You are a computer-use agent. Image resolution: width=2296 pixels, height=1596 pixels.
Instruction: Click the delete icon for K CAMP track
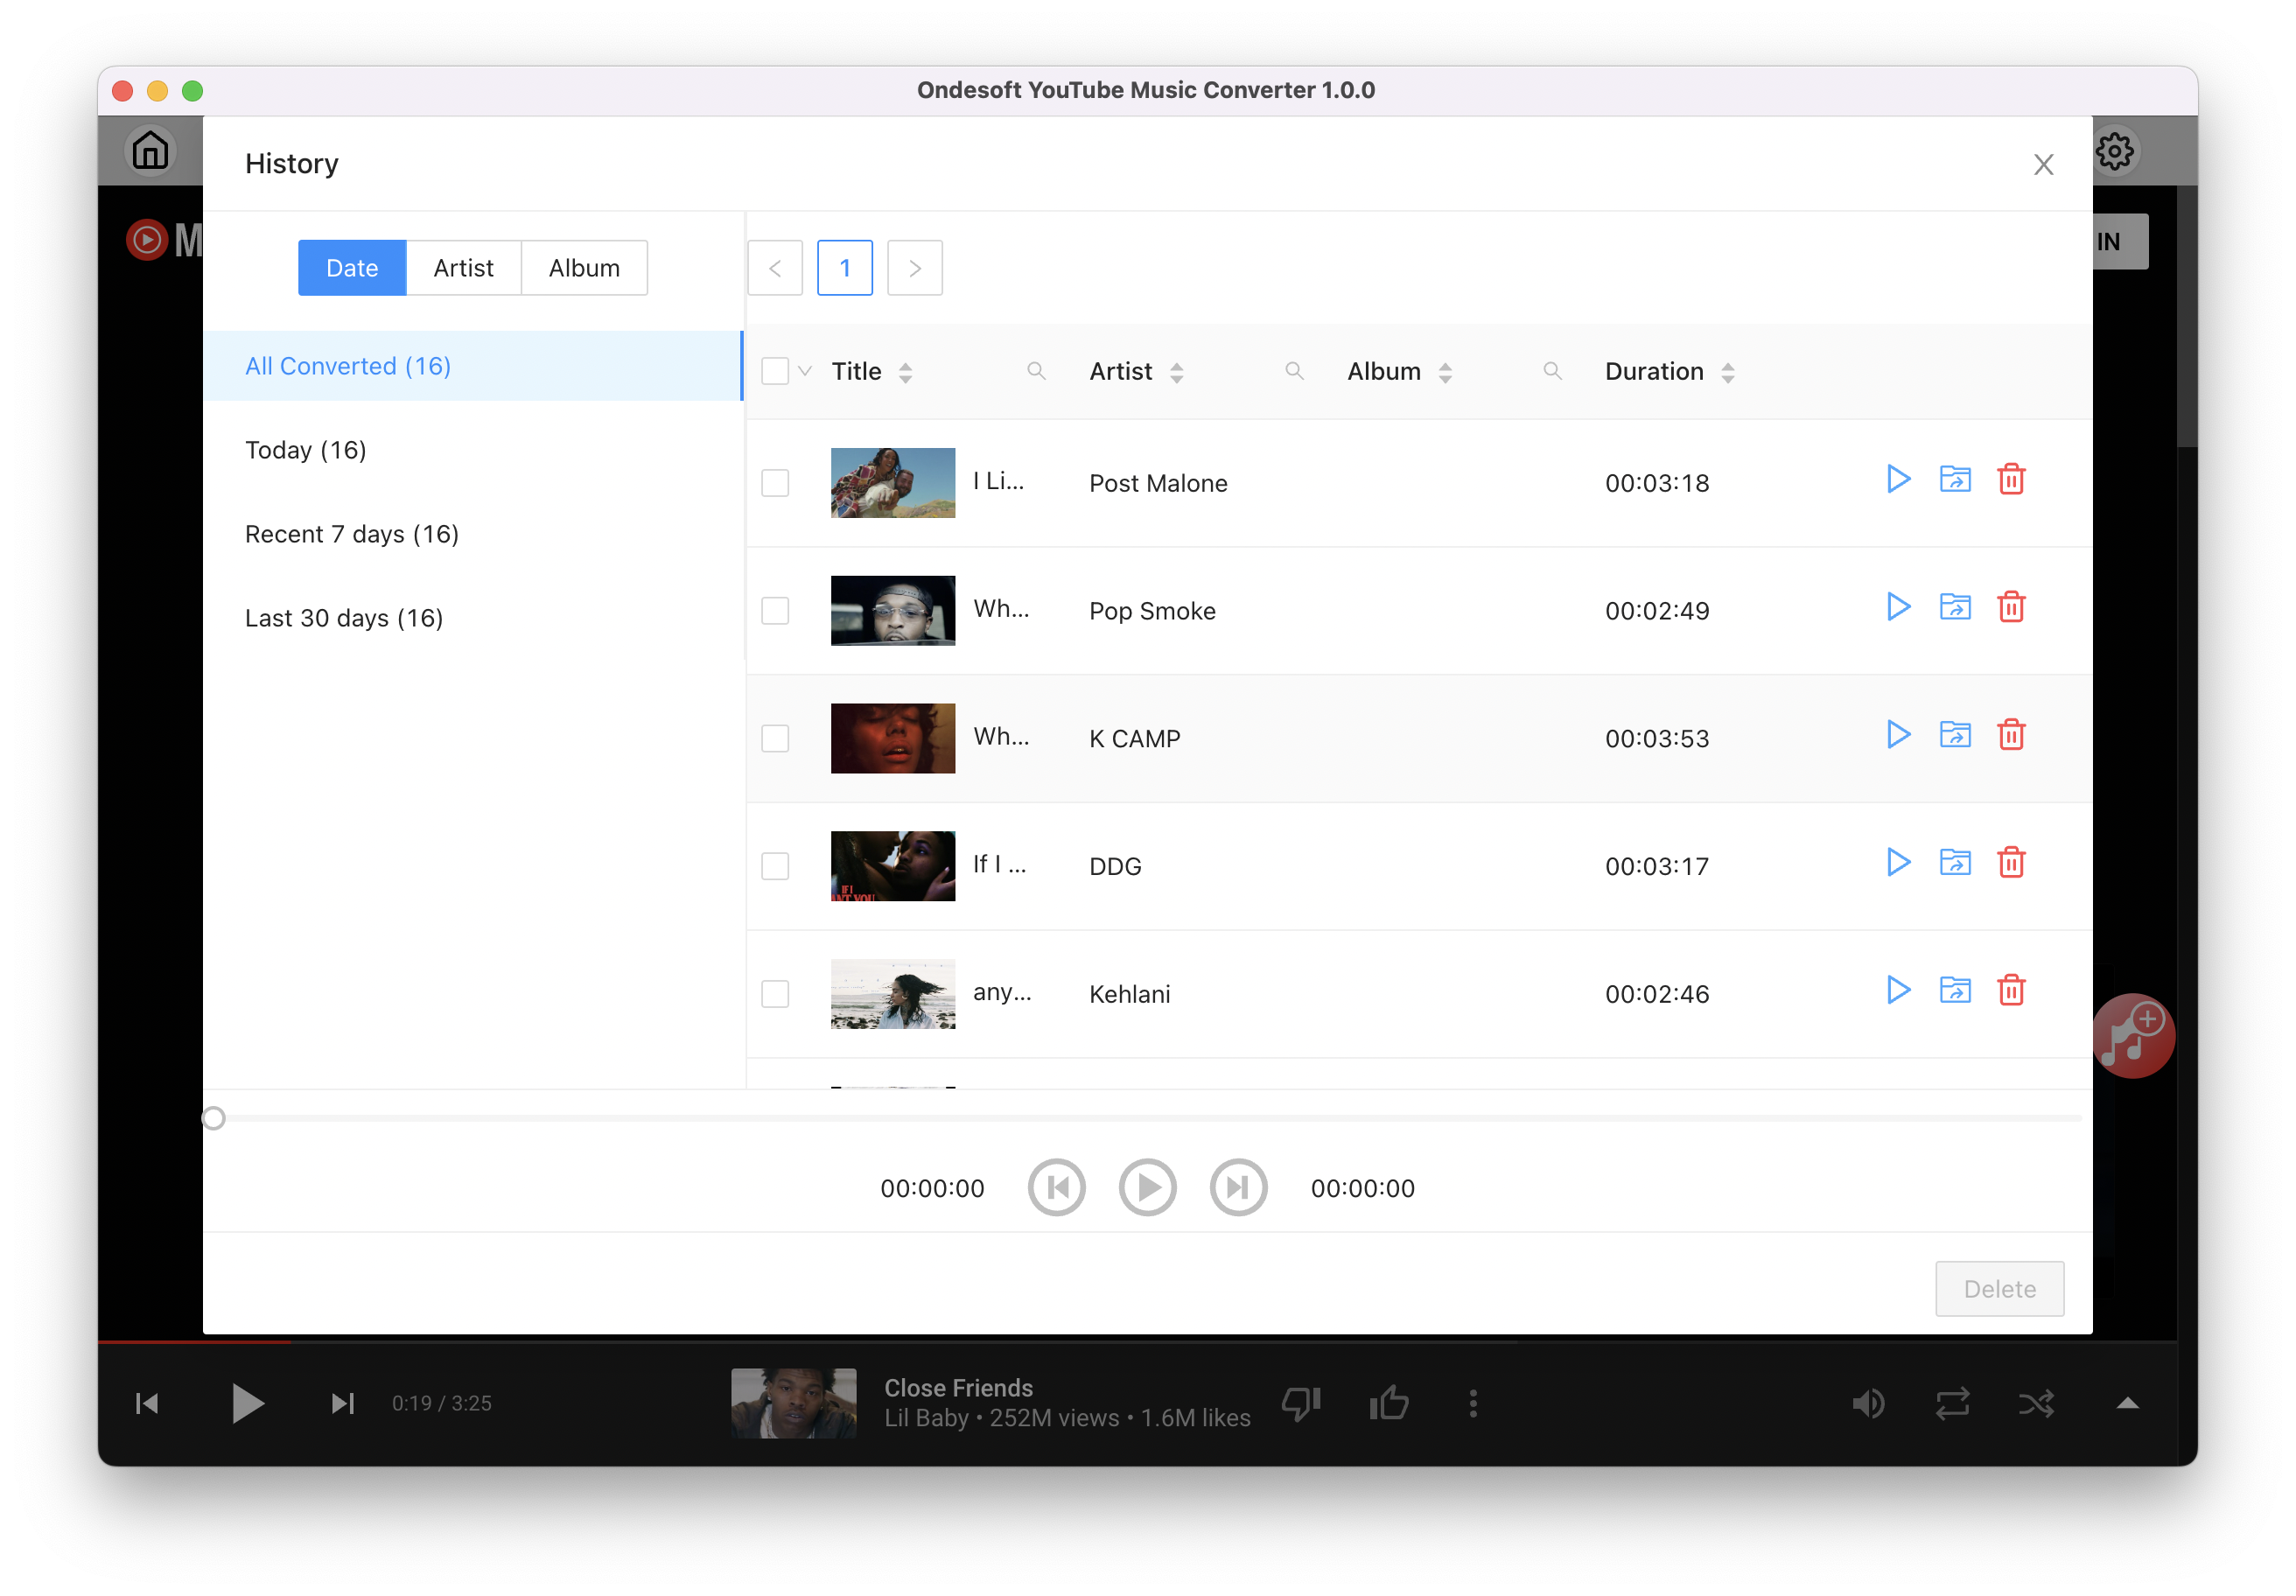pos(2010,734)
